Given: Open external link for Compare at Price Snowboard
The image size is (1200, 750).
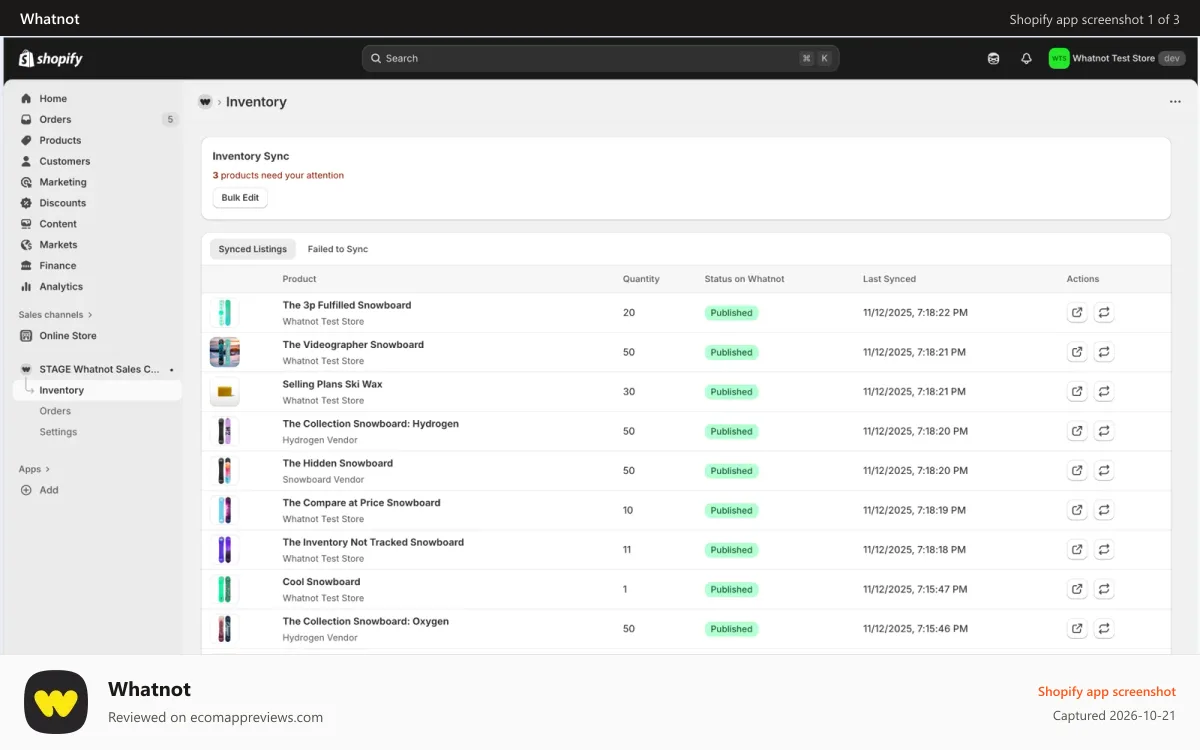Looking at the screenshot, I should pyautogui.click(x=1077, y=510).
